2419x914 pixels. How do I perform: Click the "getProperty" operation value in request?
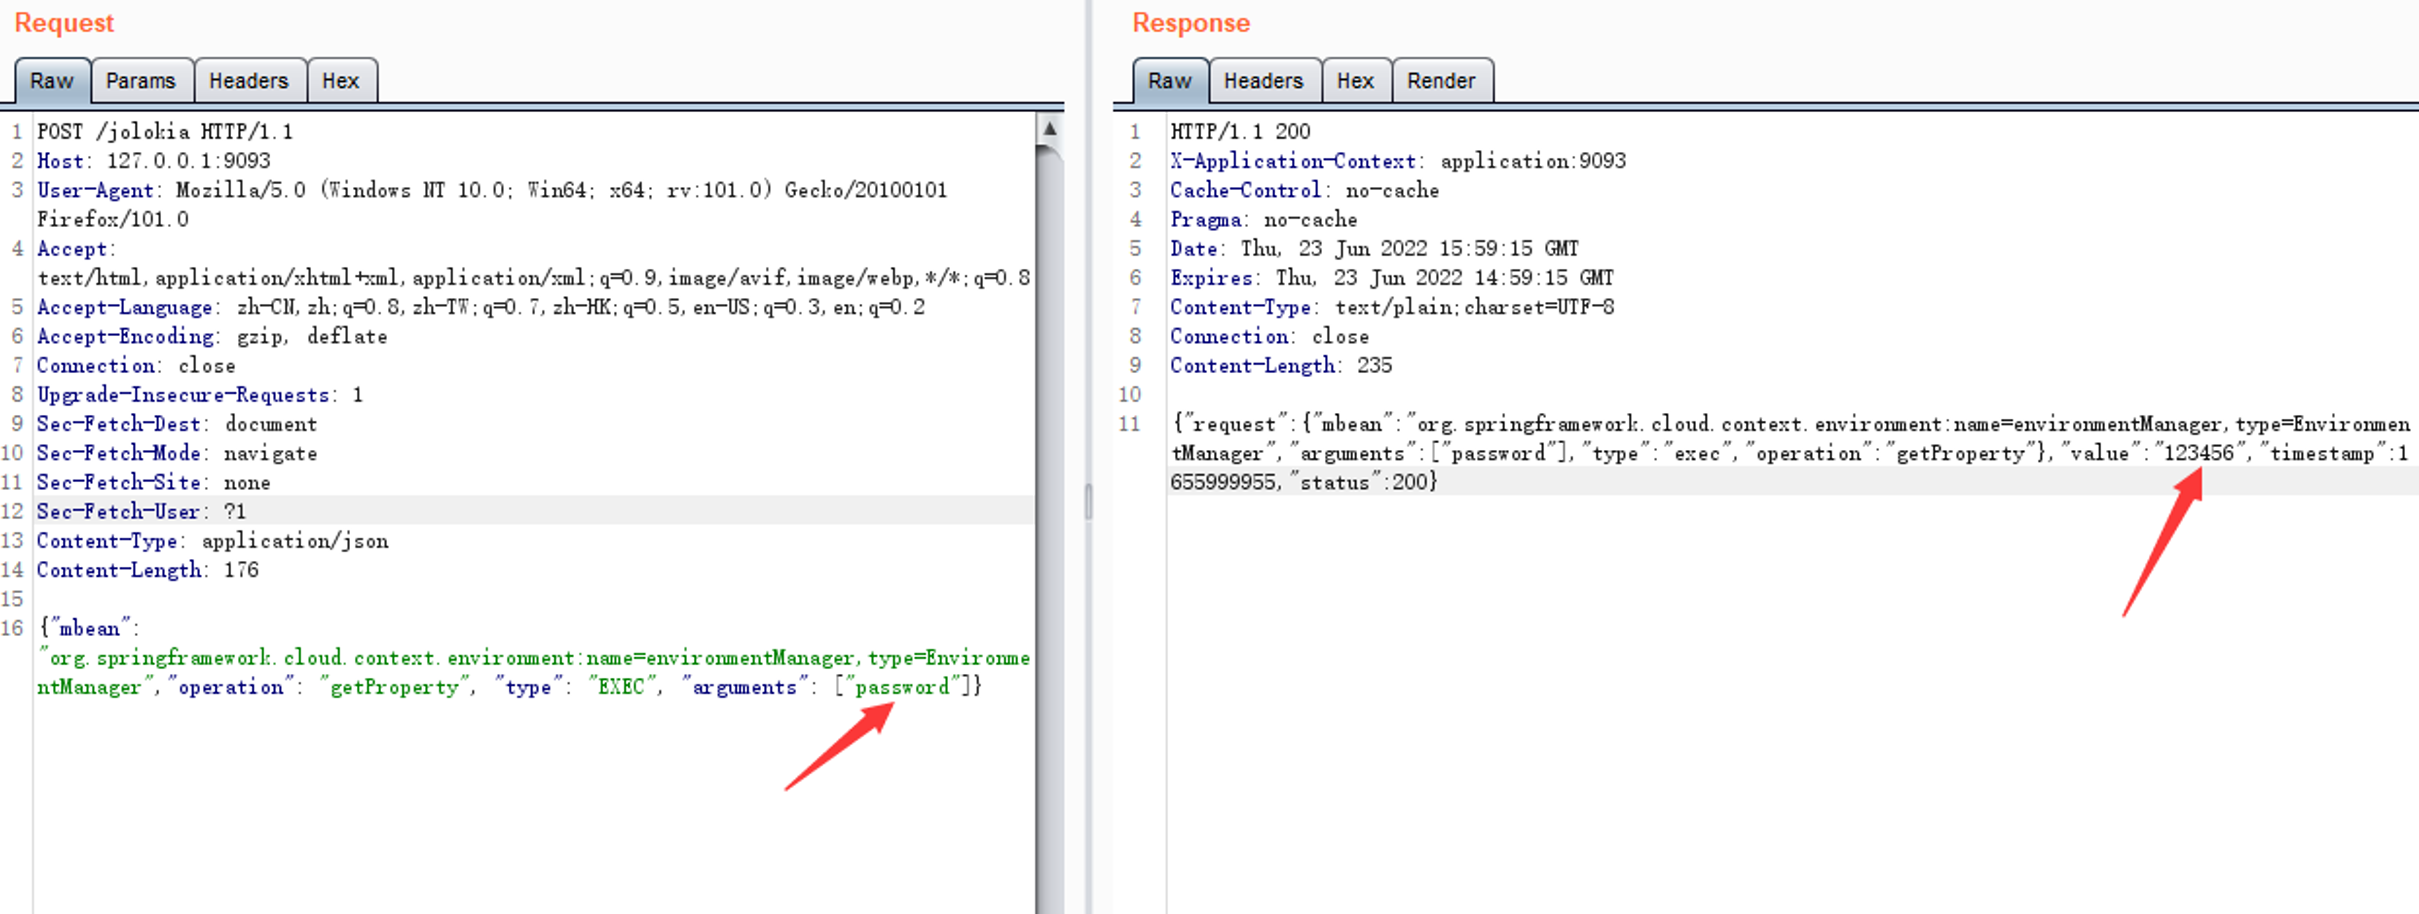point(395,687)
